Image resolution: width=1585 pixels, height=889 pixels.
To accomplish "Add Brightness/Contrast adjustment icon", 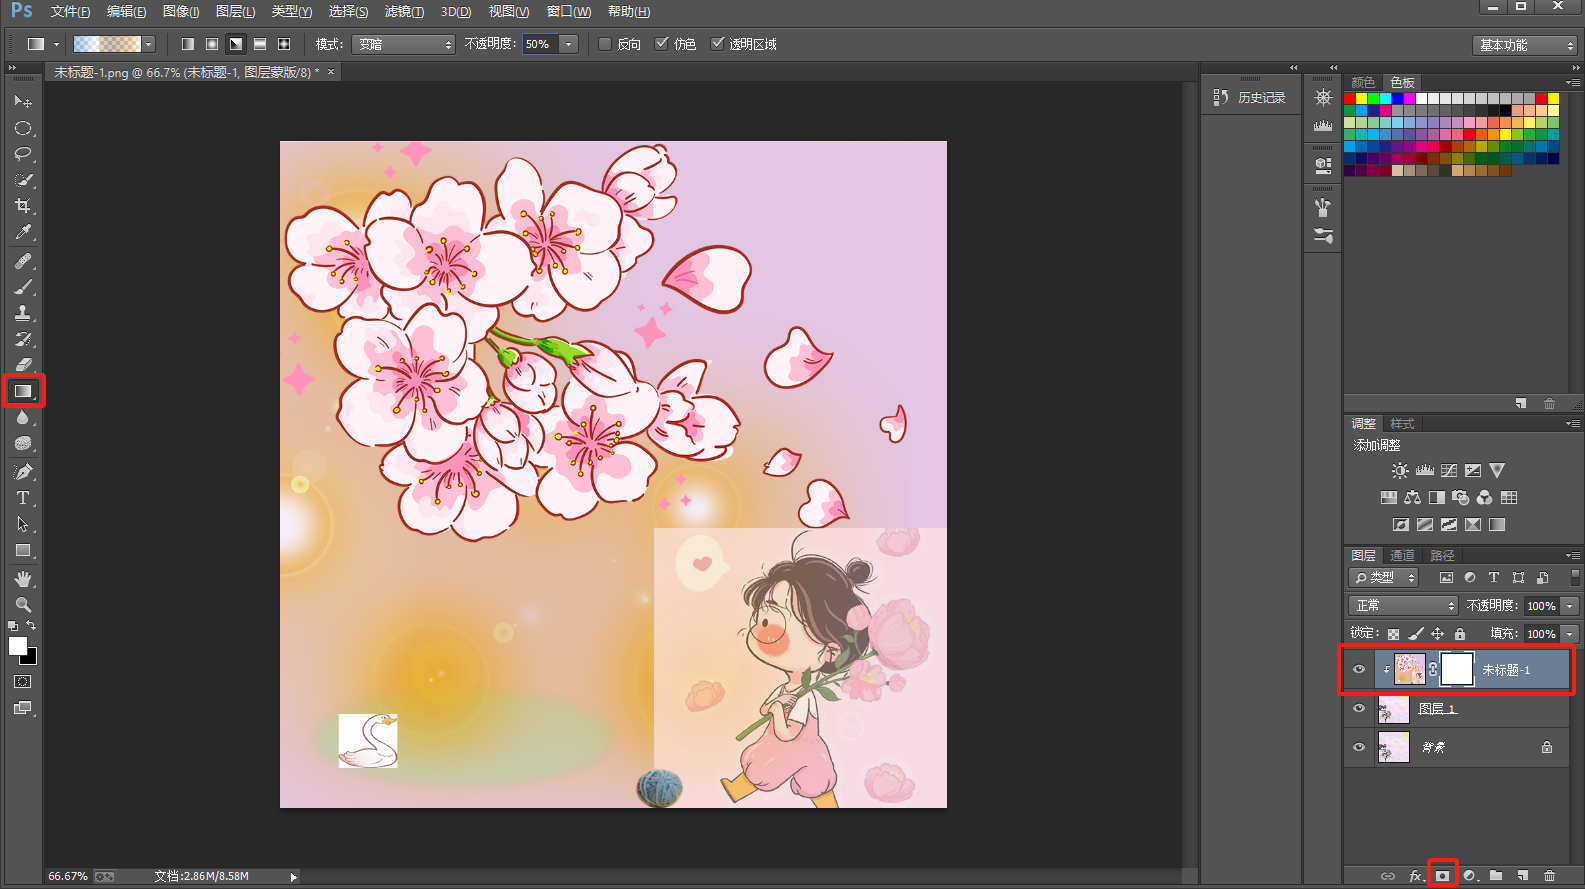I will [1400, 470].
